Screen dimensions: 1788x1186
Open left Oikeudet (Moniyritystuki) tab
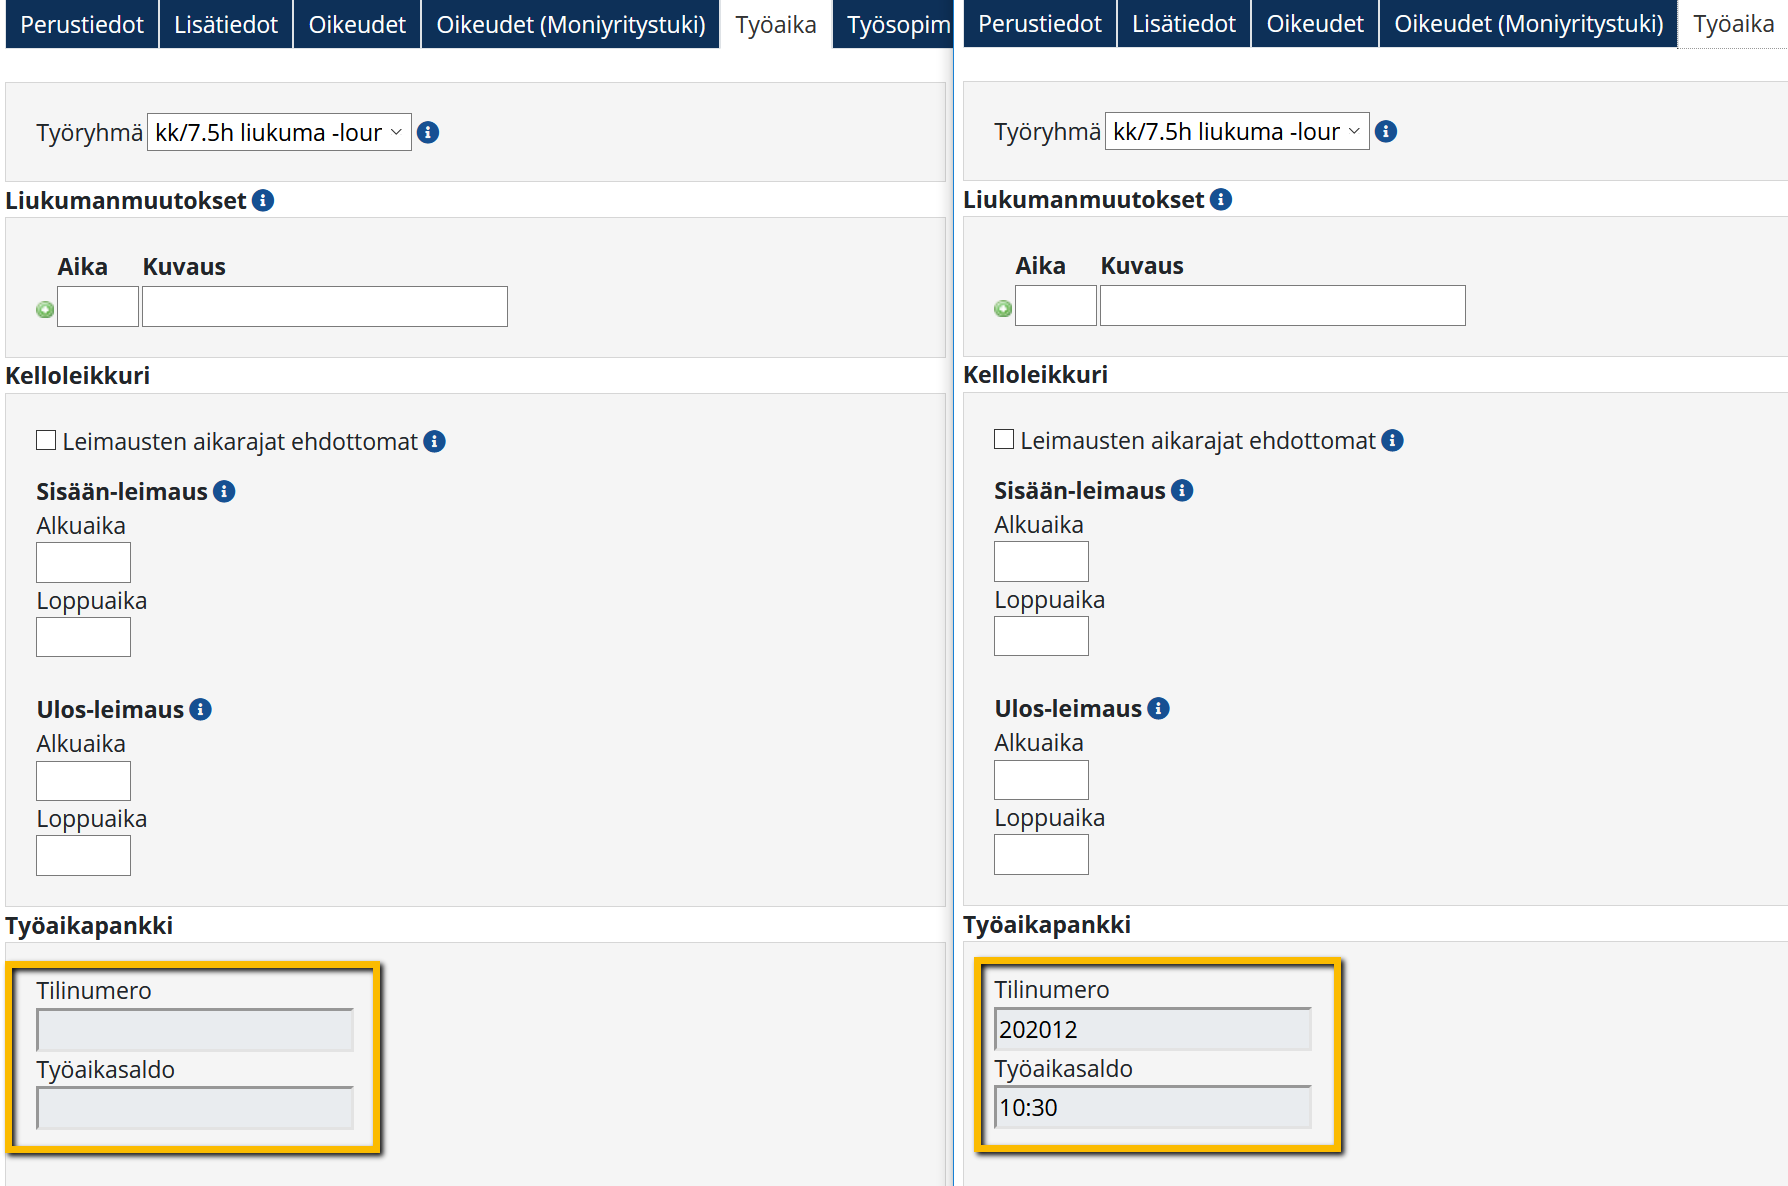click(x=571, y=24)
